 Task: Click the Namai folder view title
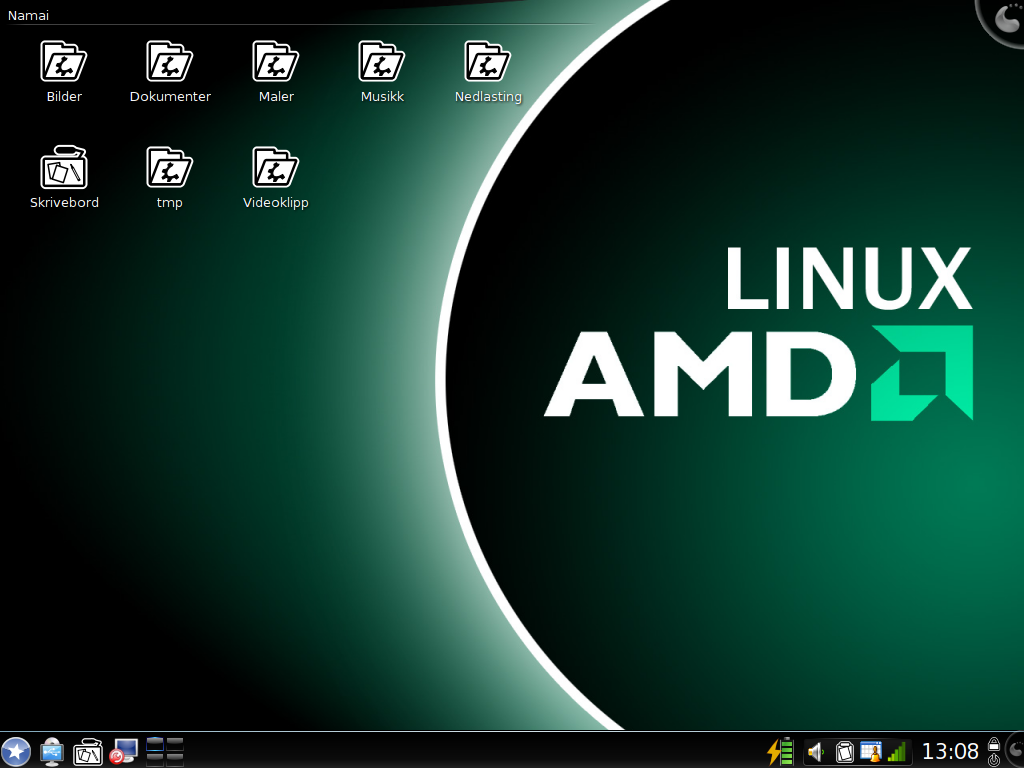click(28, 15)
